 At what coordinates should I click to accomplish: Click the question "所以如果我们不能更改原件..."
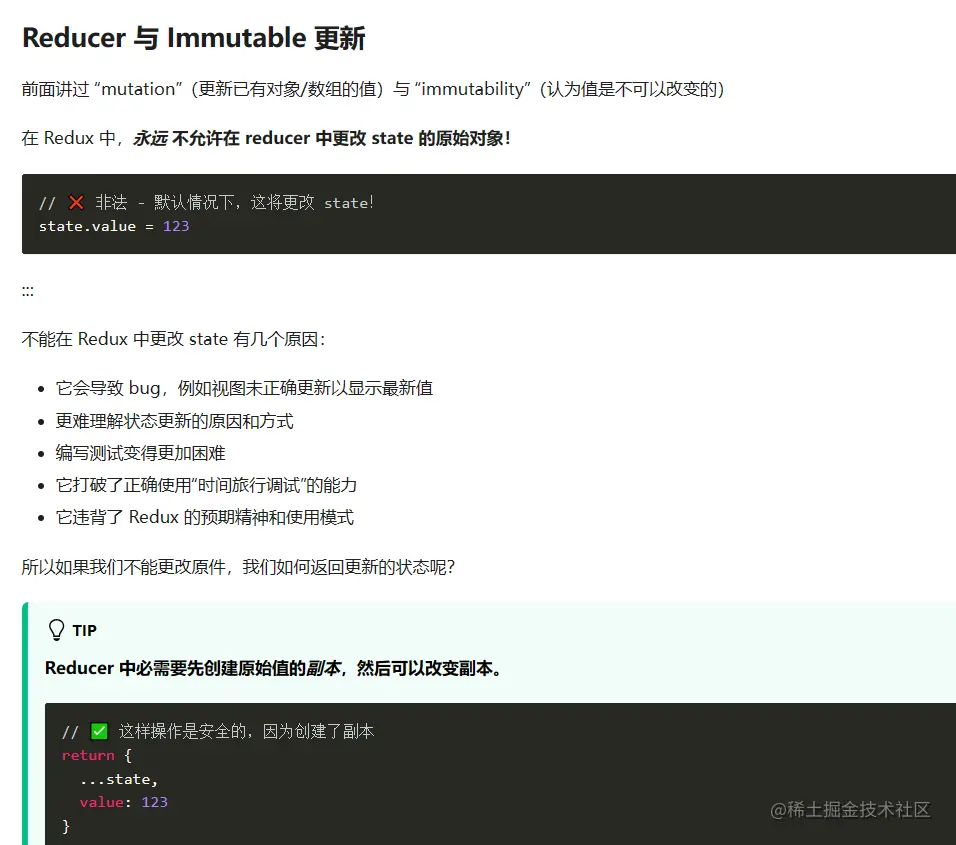click(x=238, y=567)
